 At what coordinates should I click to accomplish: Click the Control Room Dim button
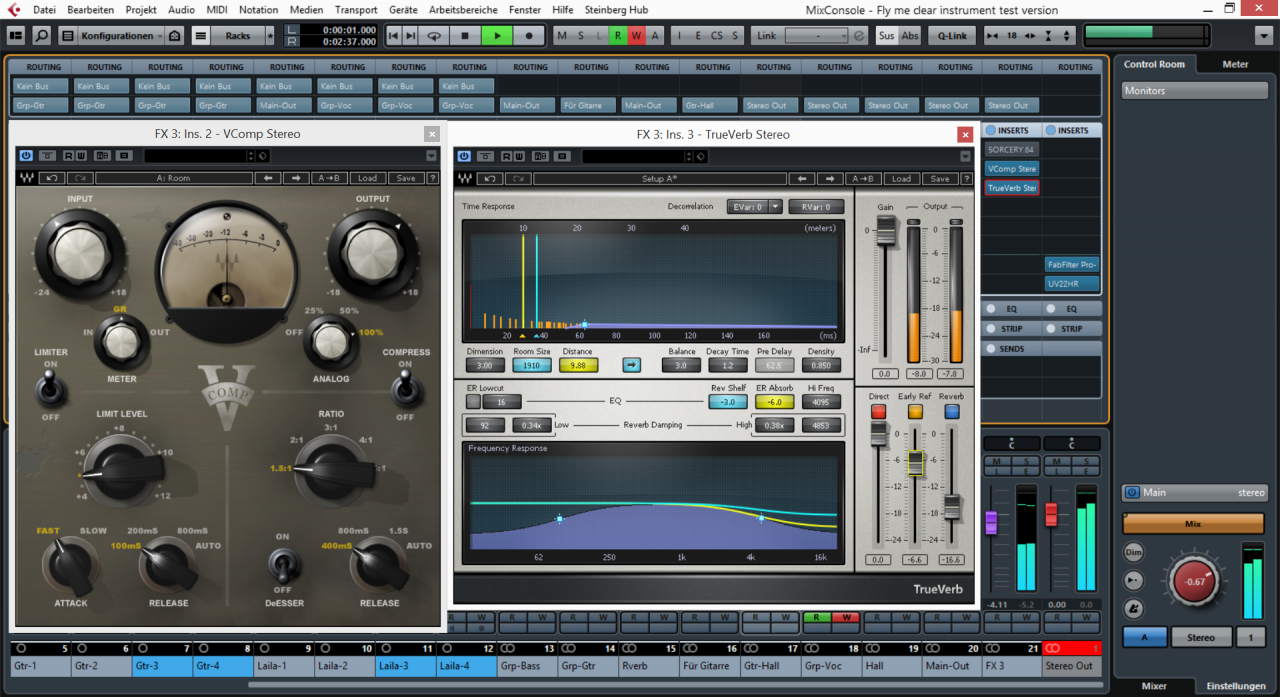click(1133, 552)
